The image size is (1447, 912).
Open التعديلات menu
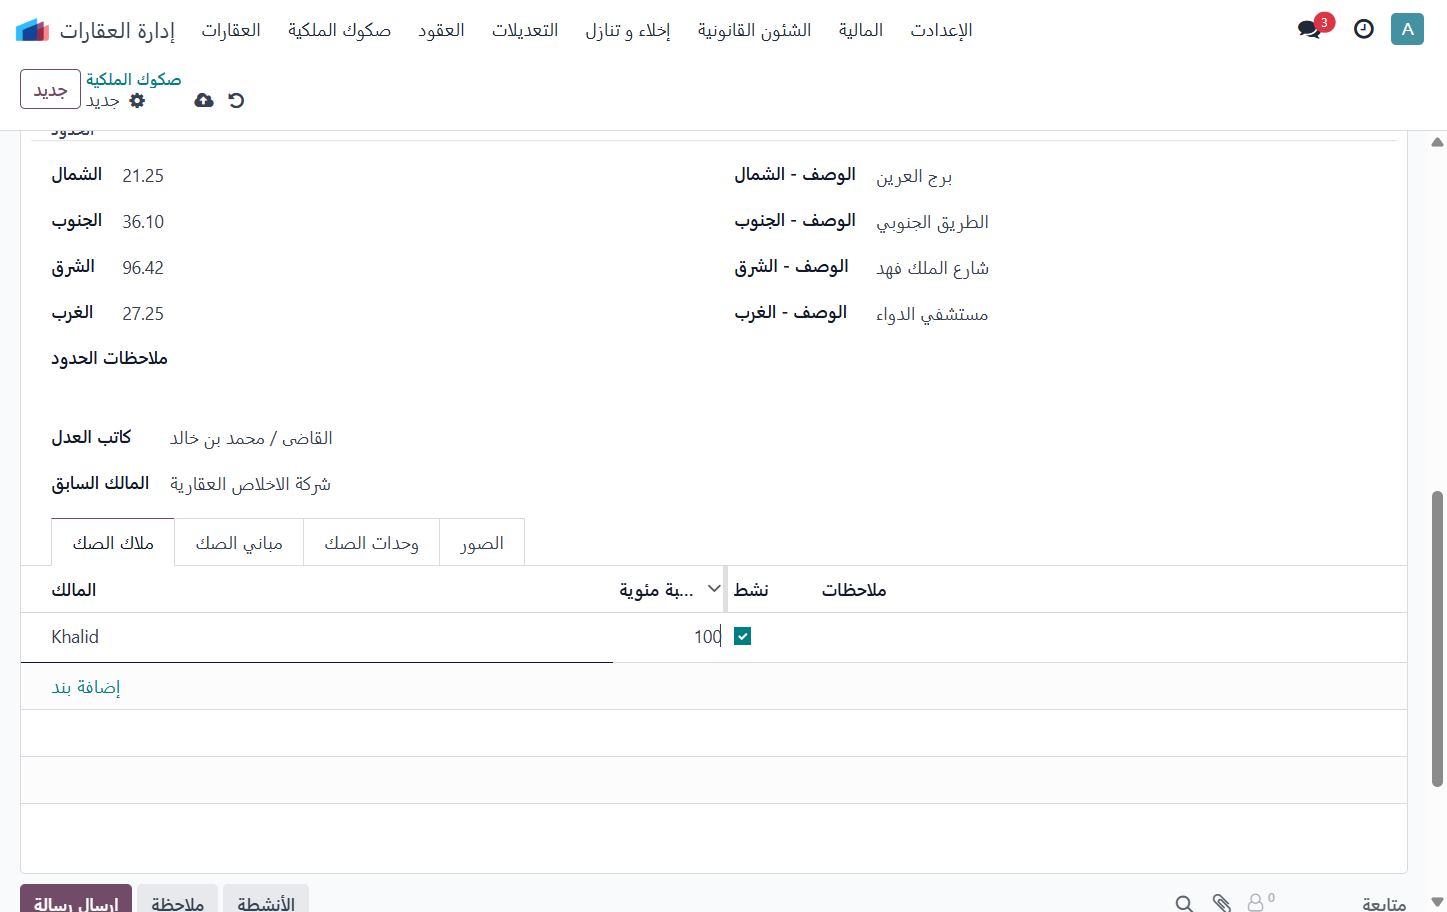pyautogui.click(x=525, y=30)
